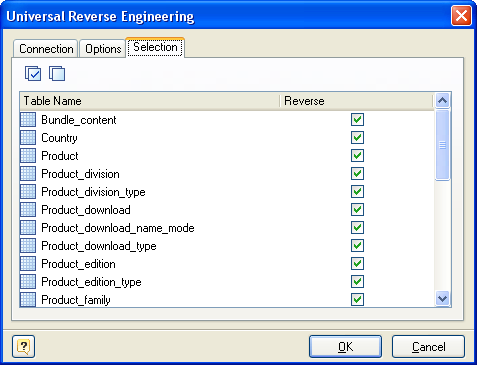Viewport: 477px width, 365px height.
Task: Click the Deselect All tables icon
Action: tap(57, 73)
